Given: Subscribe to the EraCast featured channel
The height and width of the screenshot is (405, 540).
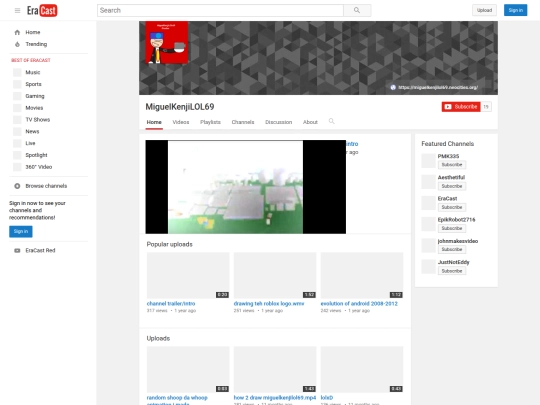Looking at the screenshot, I should coord(452,207).
